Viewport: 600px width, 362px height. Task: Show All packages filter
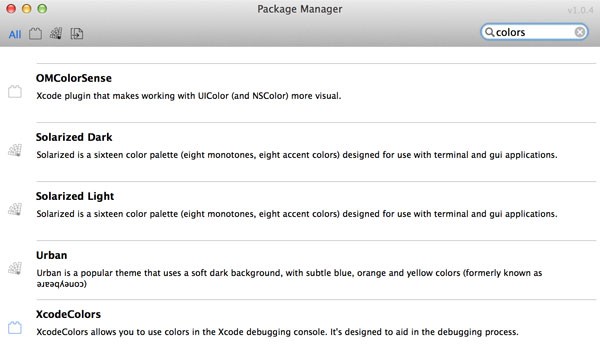tap(15, 34)
